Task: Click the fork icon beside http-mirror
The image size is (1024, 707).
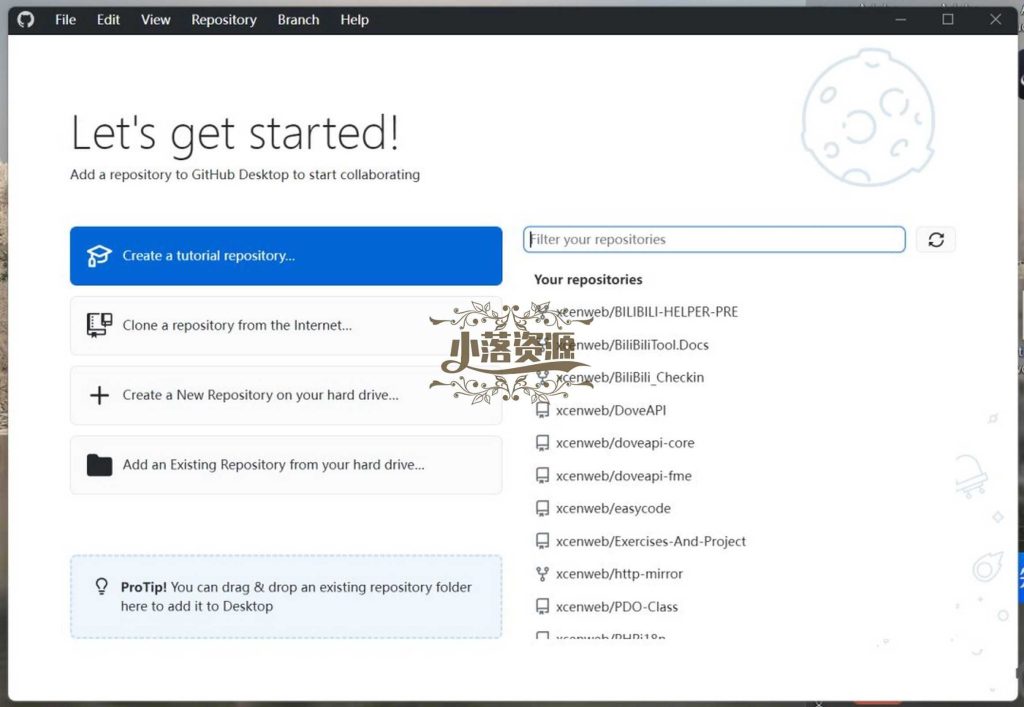Action: (542, 574)
